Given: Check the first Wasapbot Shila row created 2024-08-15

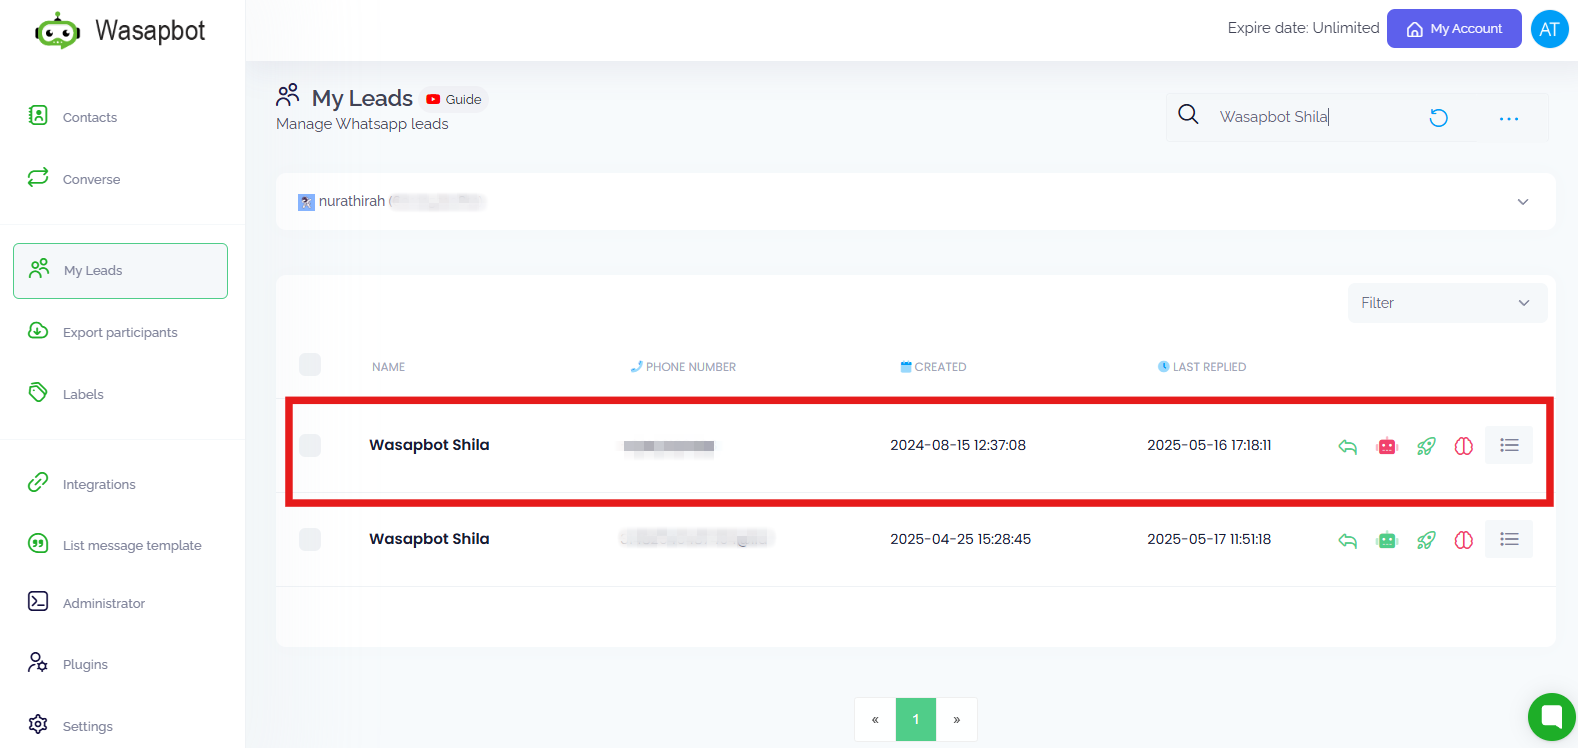Looking at the screenshot, I should pos(310,445).
